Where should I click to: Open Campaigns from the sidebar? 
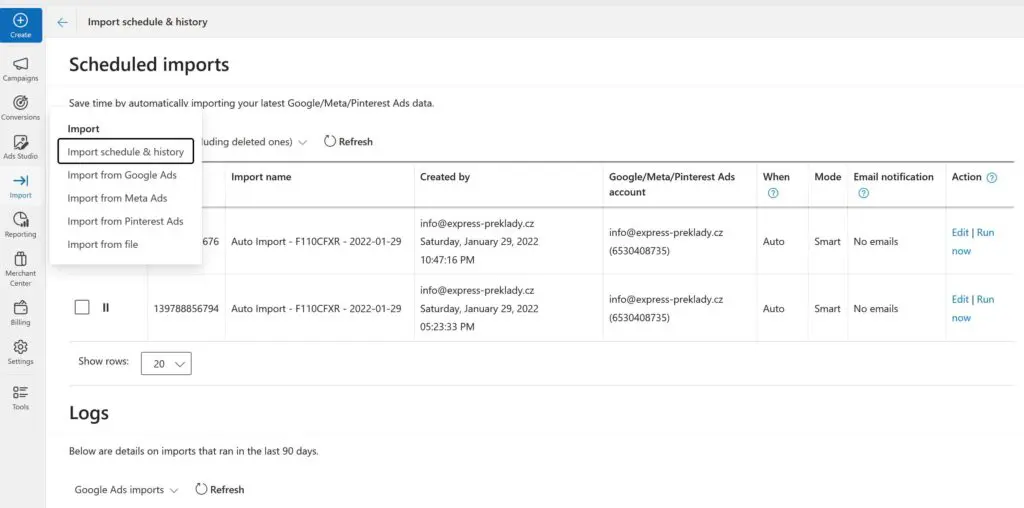(x=20, y=68)
